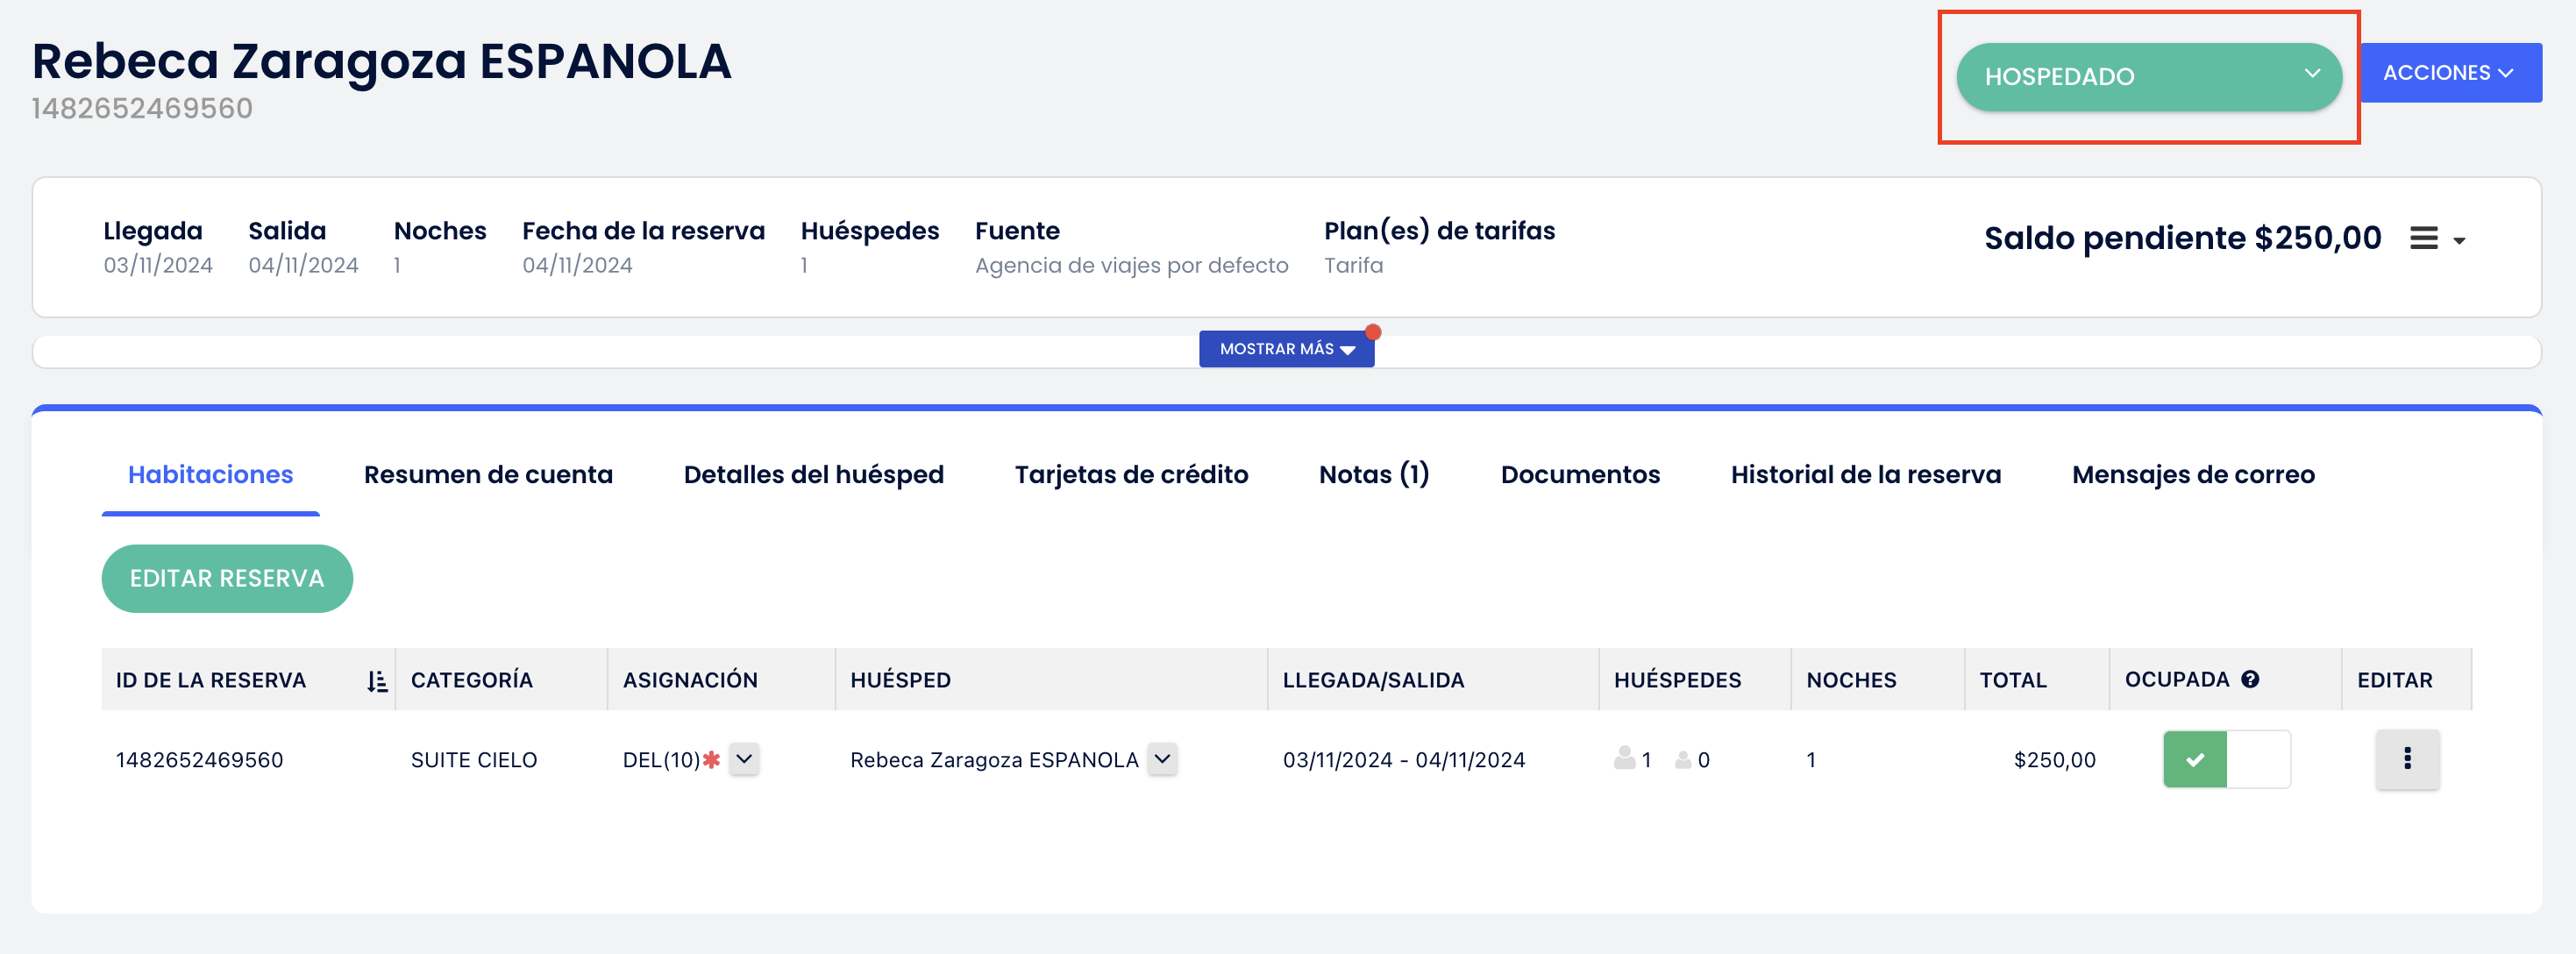Image resolution: width=2576 pixels, height=954 pixels.
Task: Open the Detalles del huésped tab
Action: [x=813, y=474]
